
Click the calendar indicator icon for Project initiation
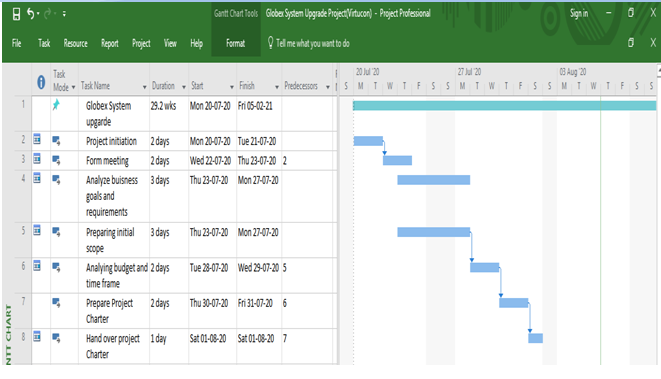(37, 139)
